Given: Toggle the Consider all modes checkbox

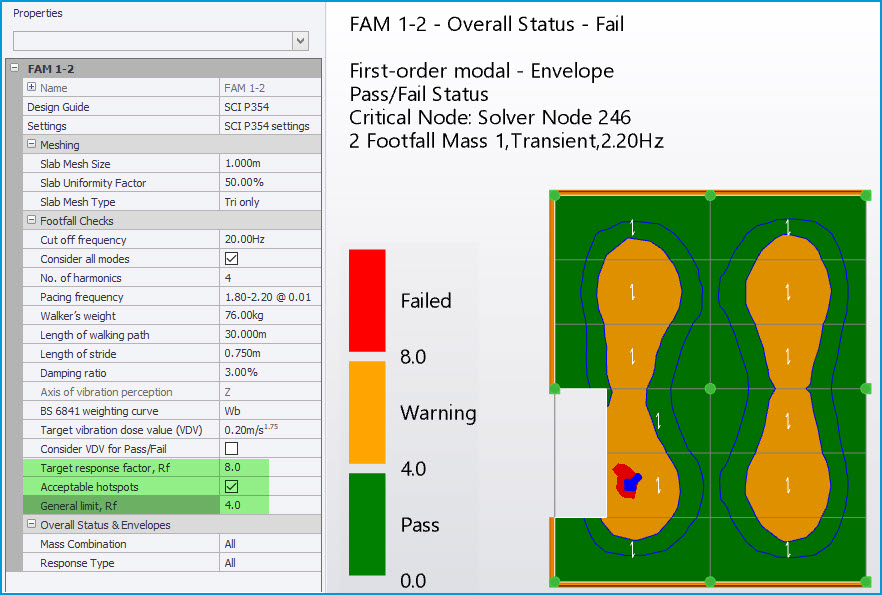Looking at the screenshot, I should click(x=231, y=259).
